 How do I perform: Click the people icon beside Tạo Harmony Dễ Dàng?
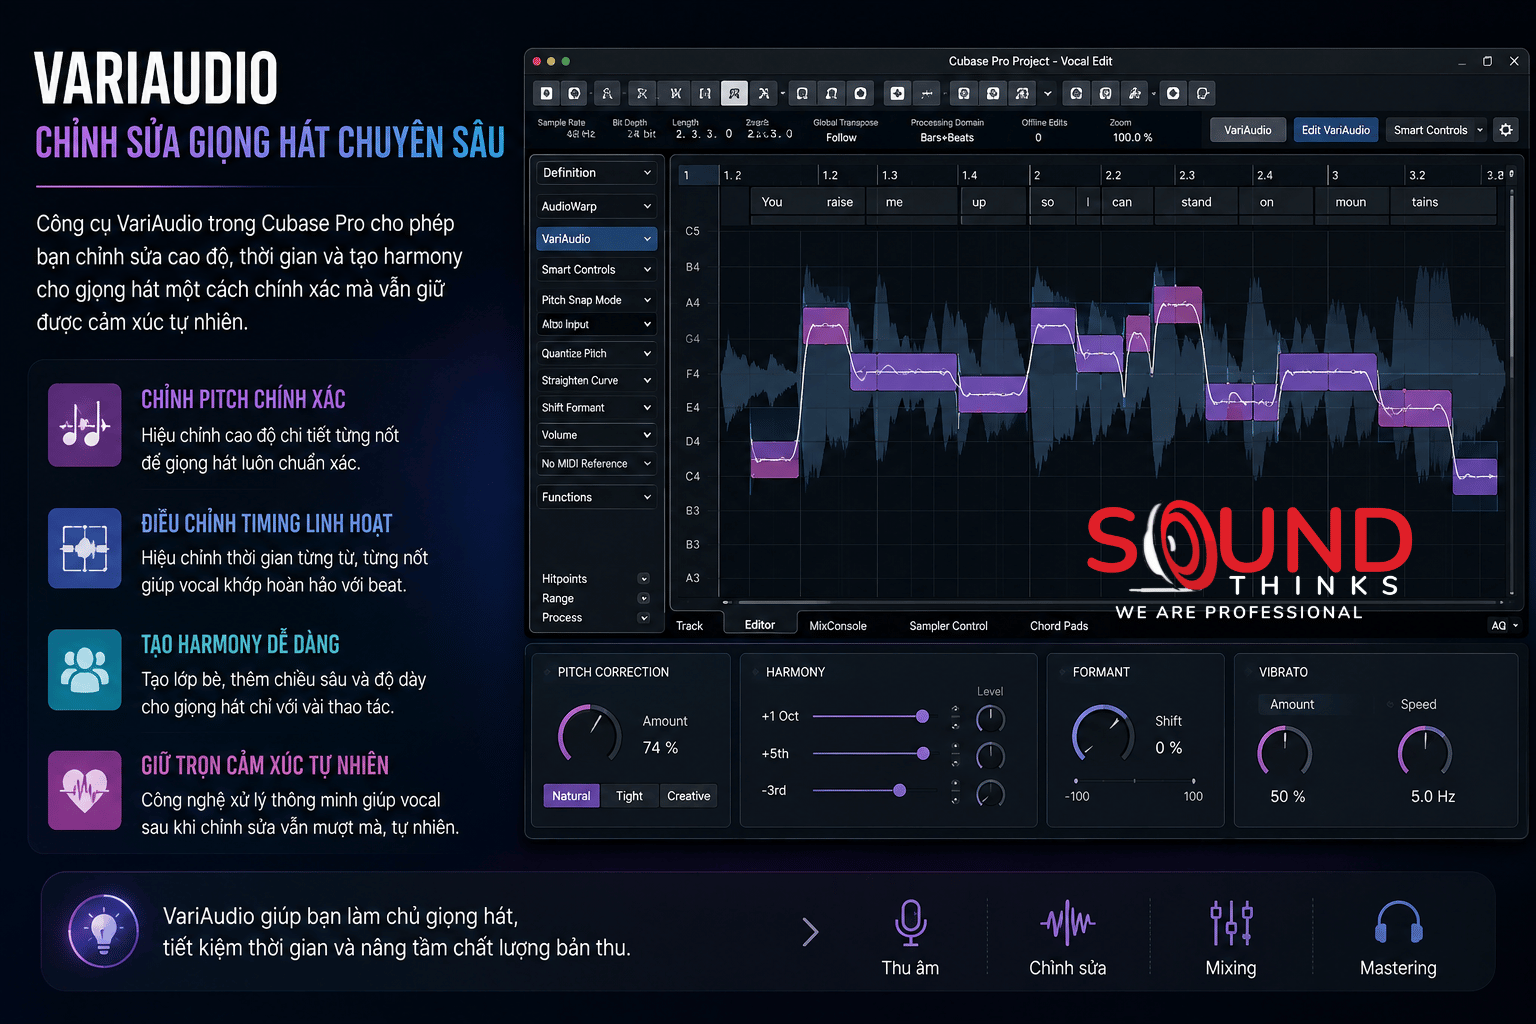pyautogui.click(x=85, y=670)
